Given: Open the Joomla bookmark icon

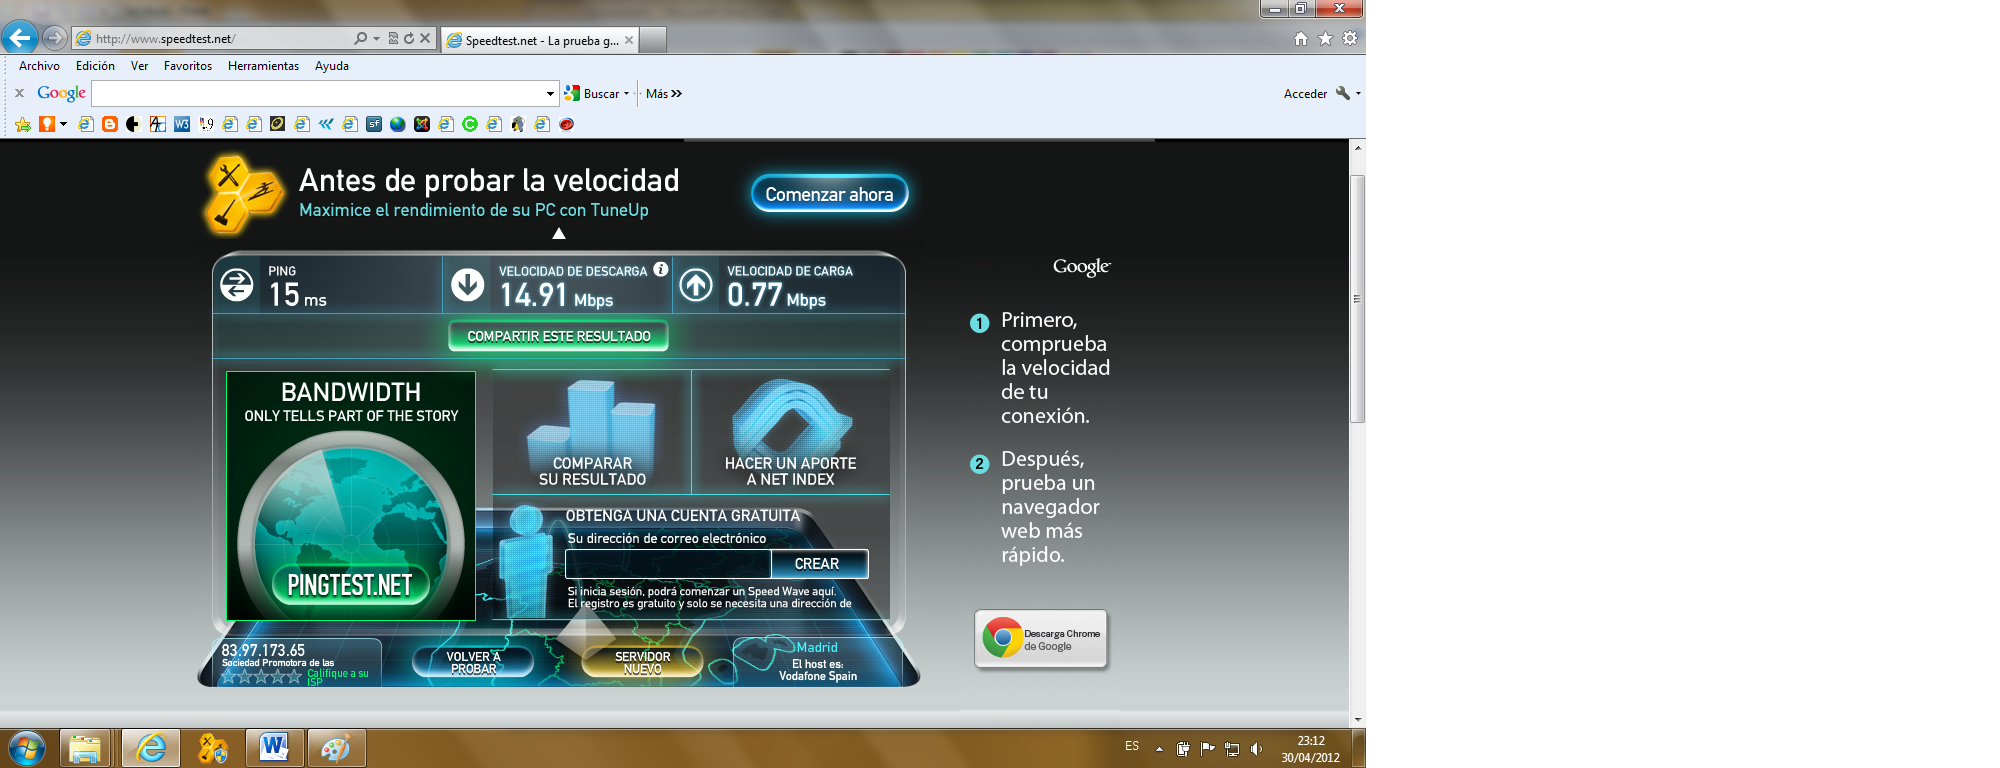Looking at the screenshot, I should 422,124.
